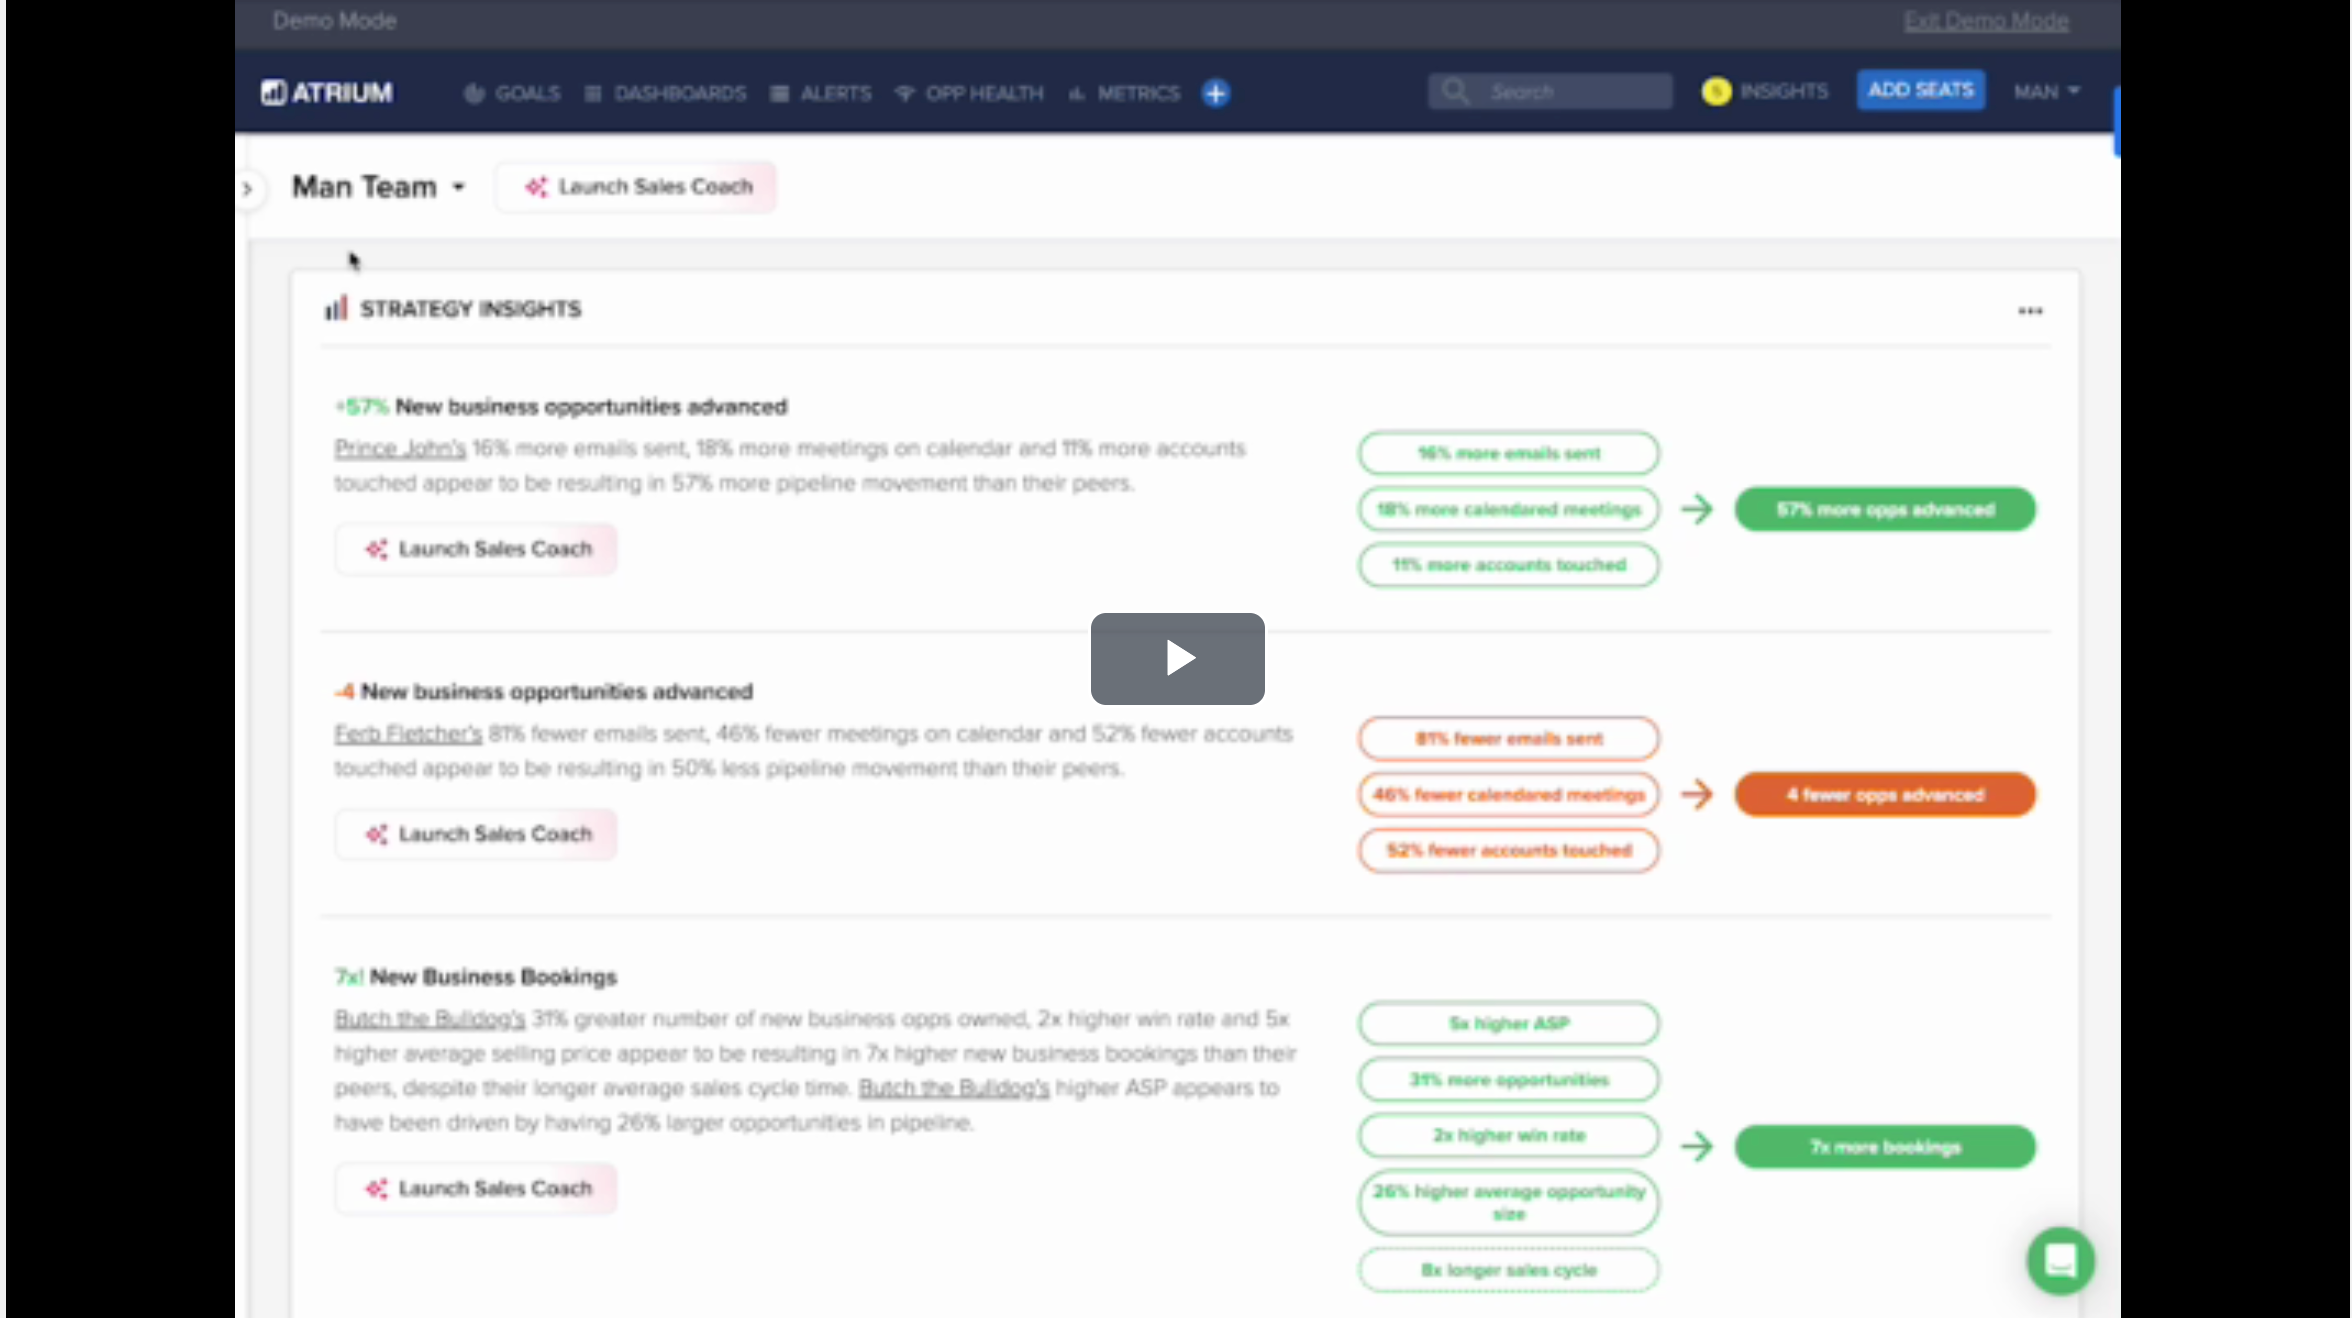
Task: Play the video with center play button
Action: tap(1178, 658)
